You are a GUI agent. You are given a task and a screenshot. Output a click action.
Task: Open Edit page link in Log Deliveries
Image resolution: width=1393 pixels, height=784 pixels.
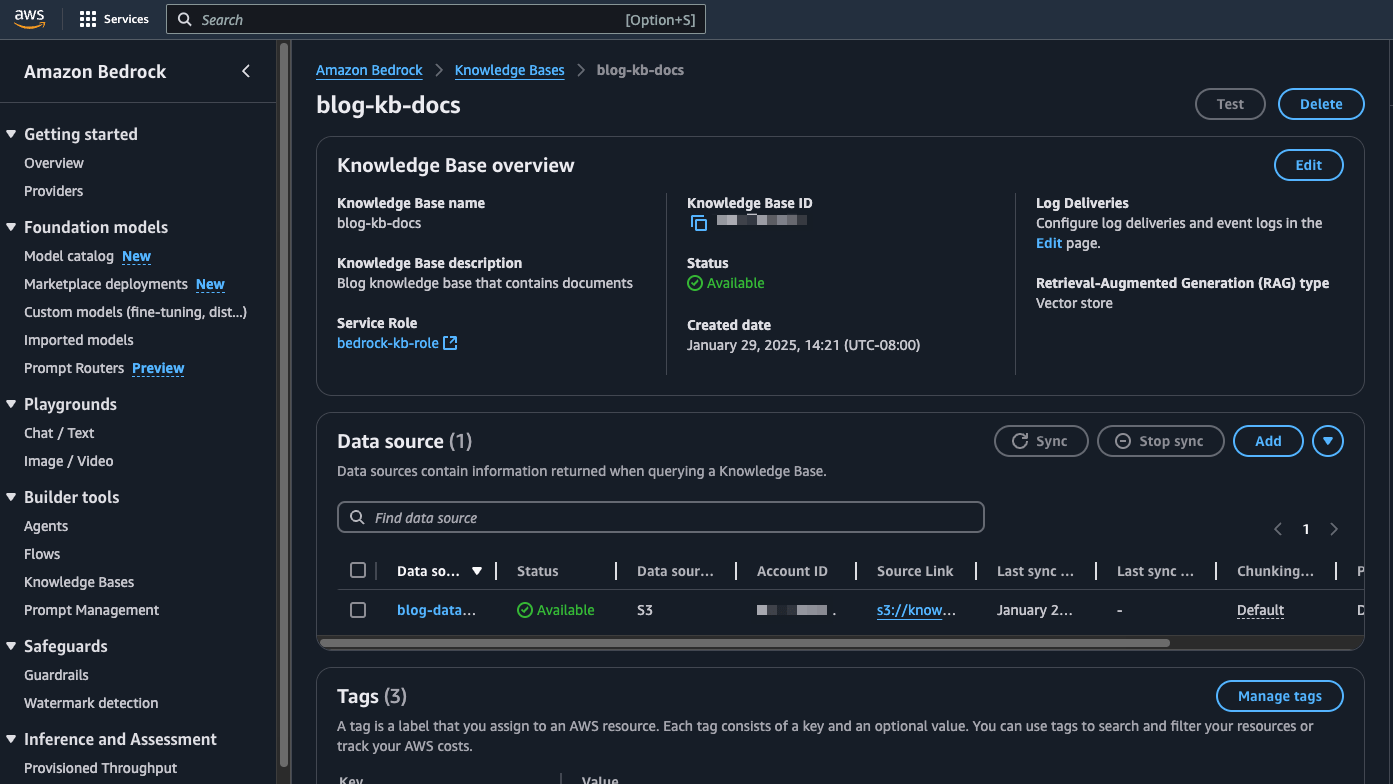coord(1049,243)
